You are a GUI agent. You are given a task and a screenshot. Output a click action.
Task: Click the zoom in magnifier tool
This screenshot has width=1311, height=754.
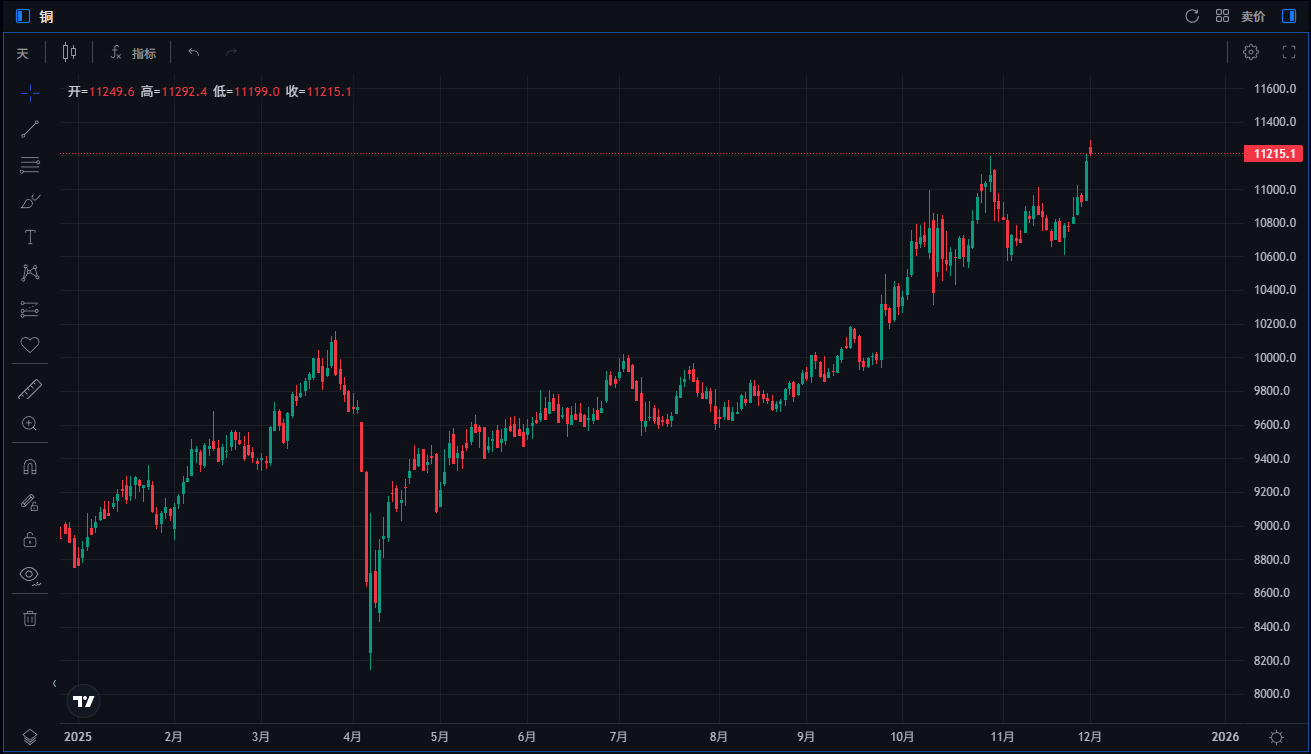click(30, 424)
